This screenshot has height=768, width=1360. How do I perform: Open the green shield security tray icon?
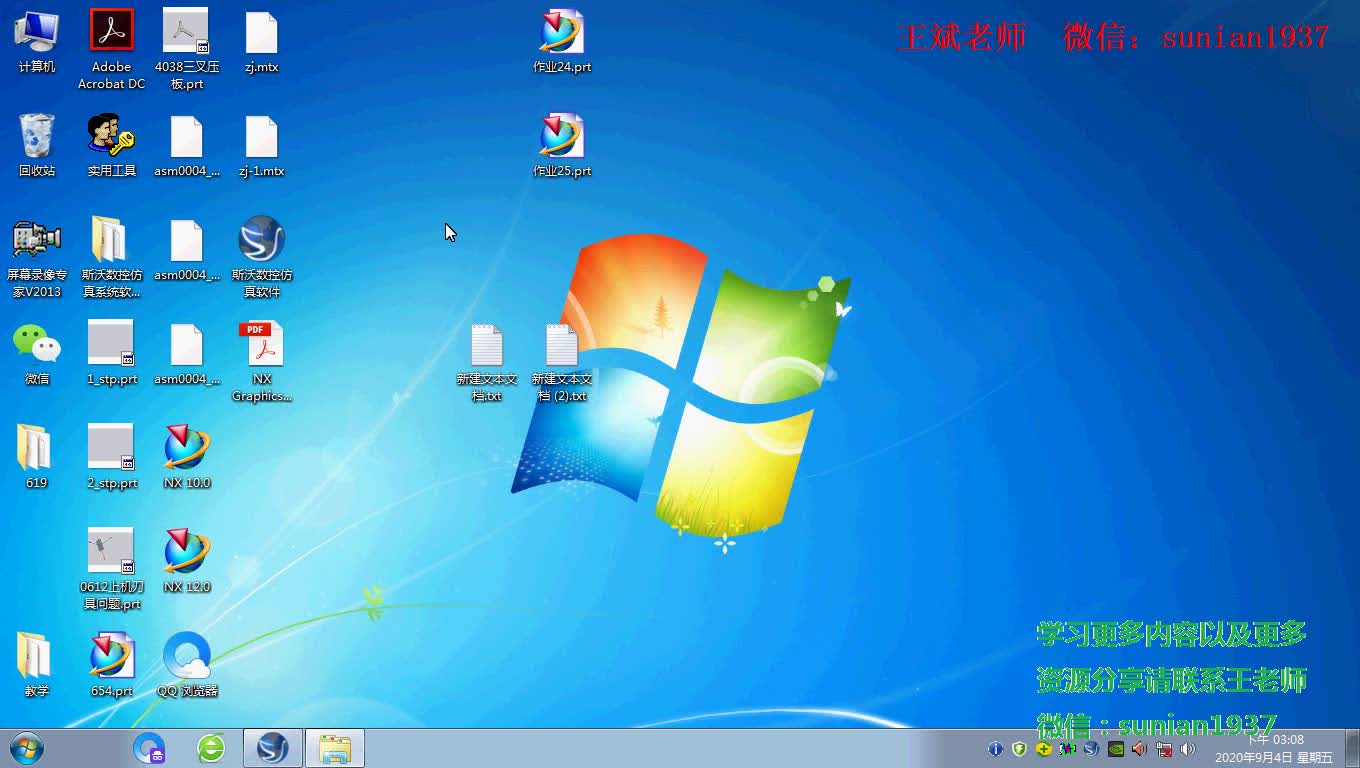(x=1019, y=749)
